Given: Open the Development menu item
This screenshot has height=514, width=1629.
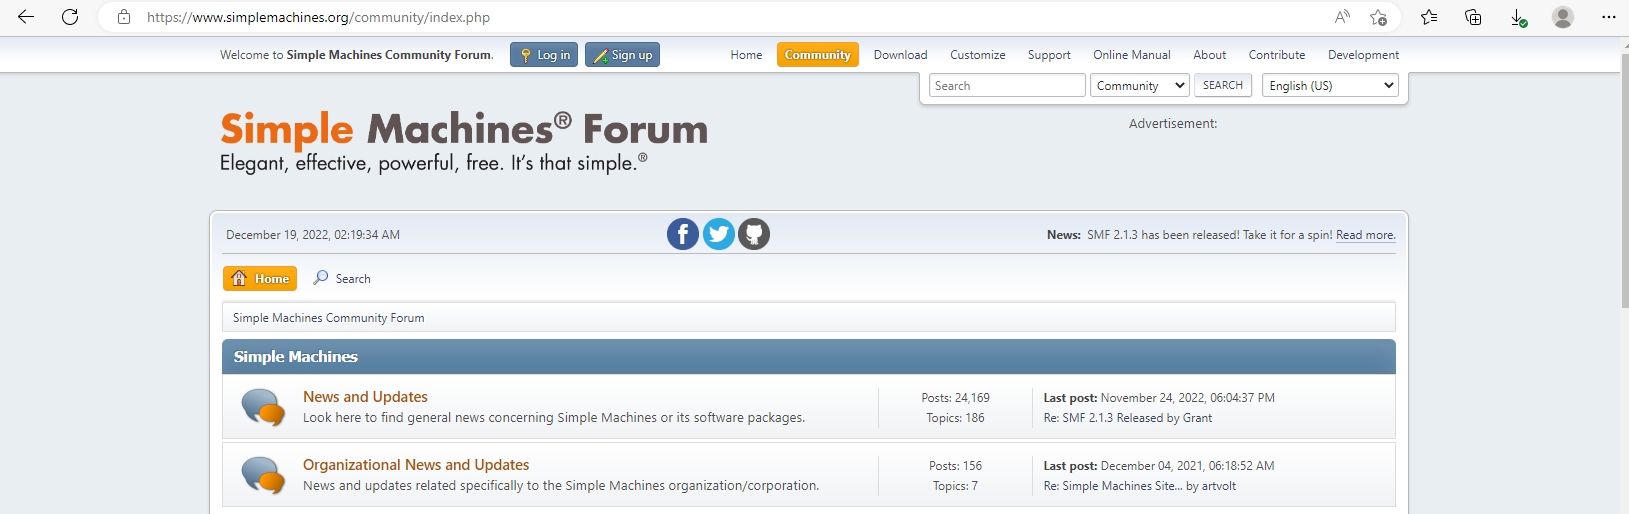Looking at the screenshot, I should (x=1363, y=55).
